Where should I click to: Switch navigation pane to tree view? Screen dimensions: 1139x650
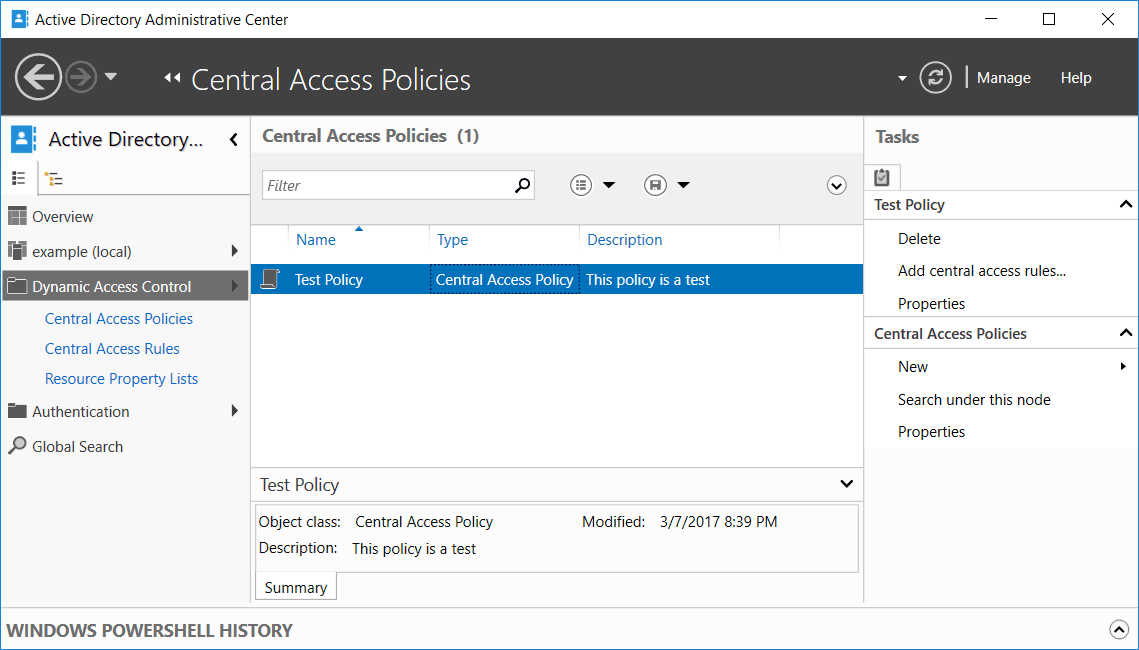click(53, 178)
